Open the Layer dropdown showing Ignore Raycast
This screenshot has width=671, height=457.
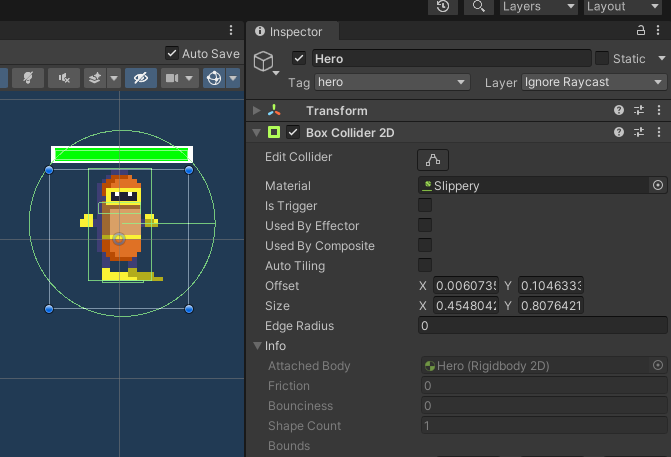(594, 82)
